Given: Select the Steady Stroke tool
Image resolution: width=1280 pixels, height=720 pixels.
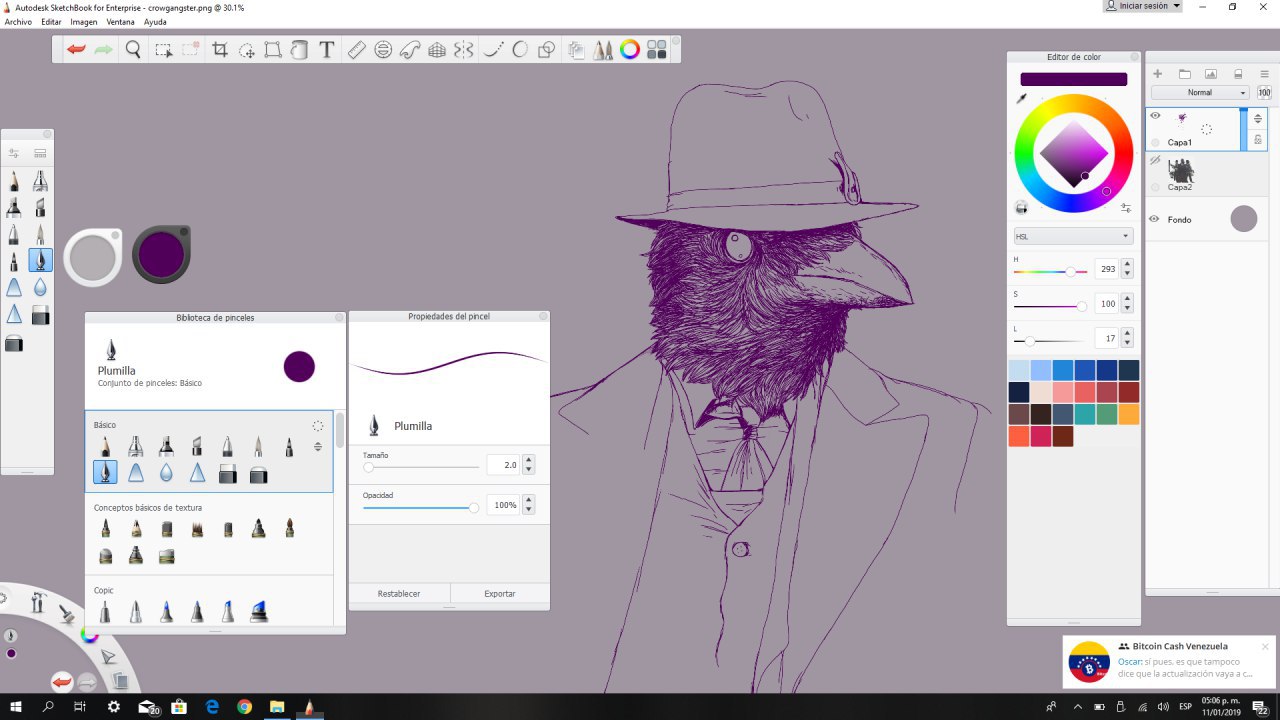Looking at the screenshot, I should [493, 49].
